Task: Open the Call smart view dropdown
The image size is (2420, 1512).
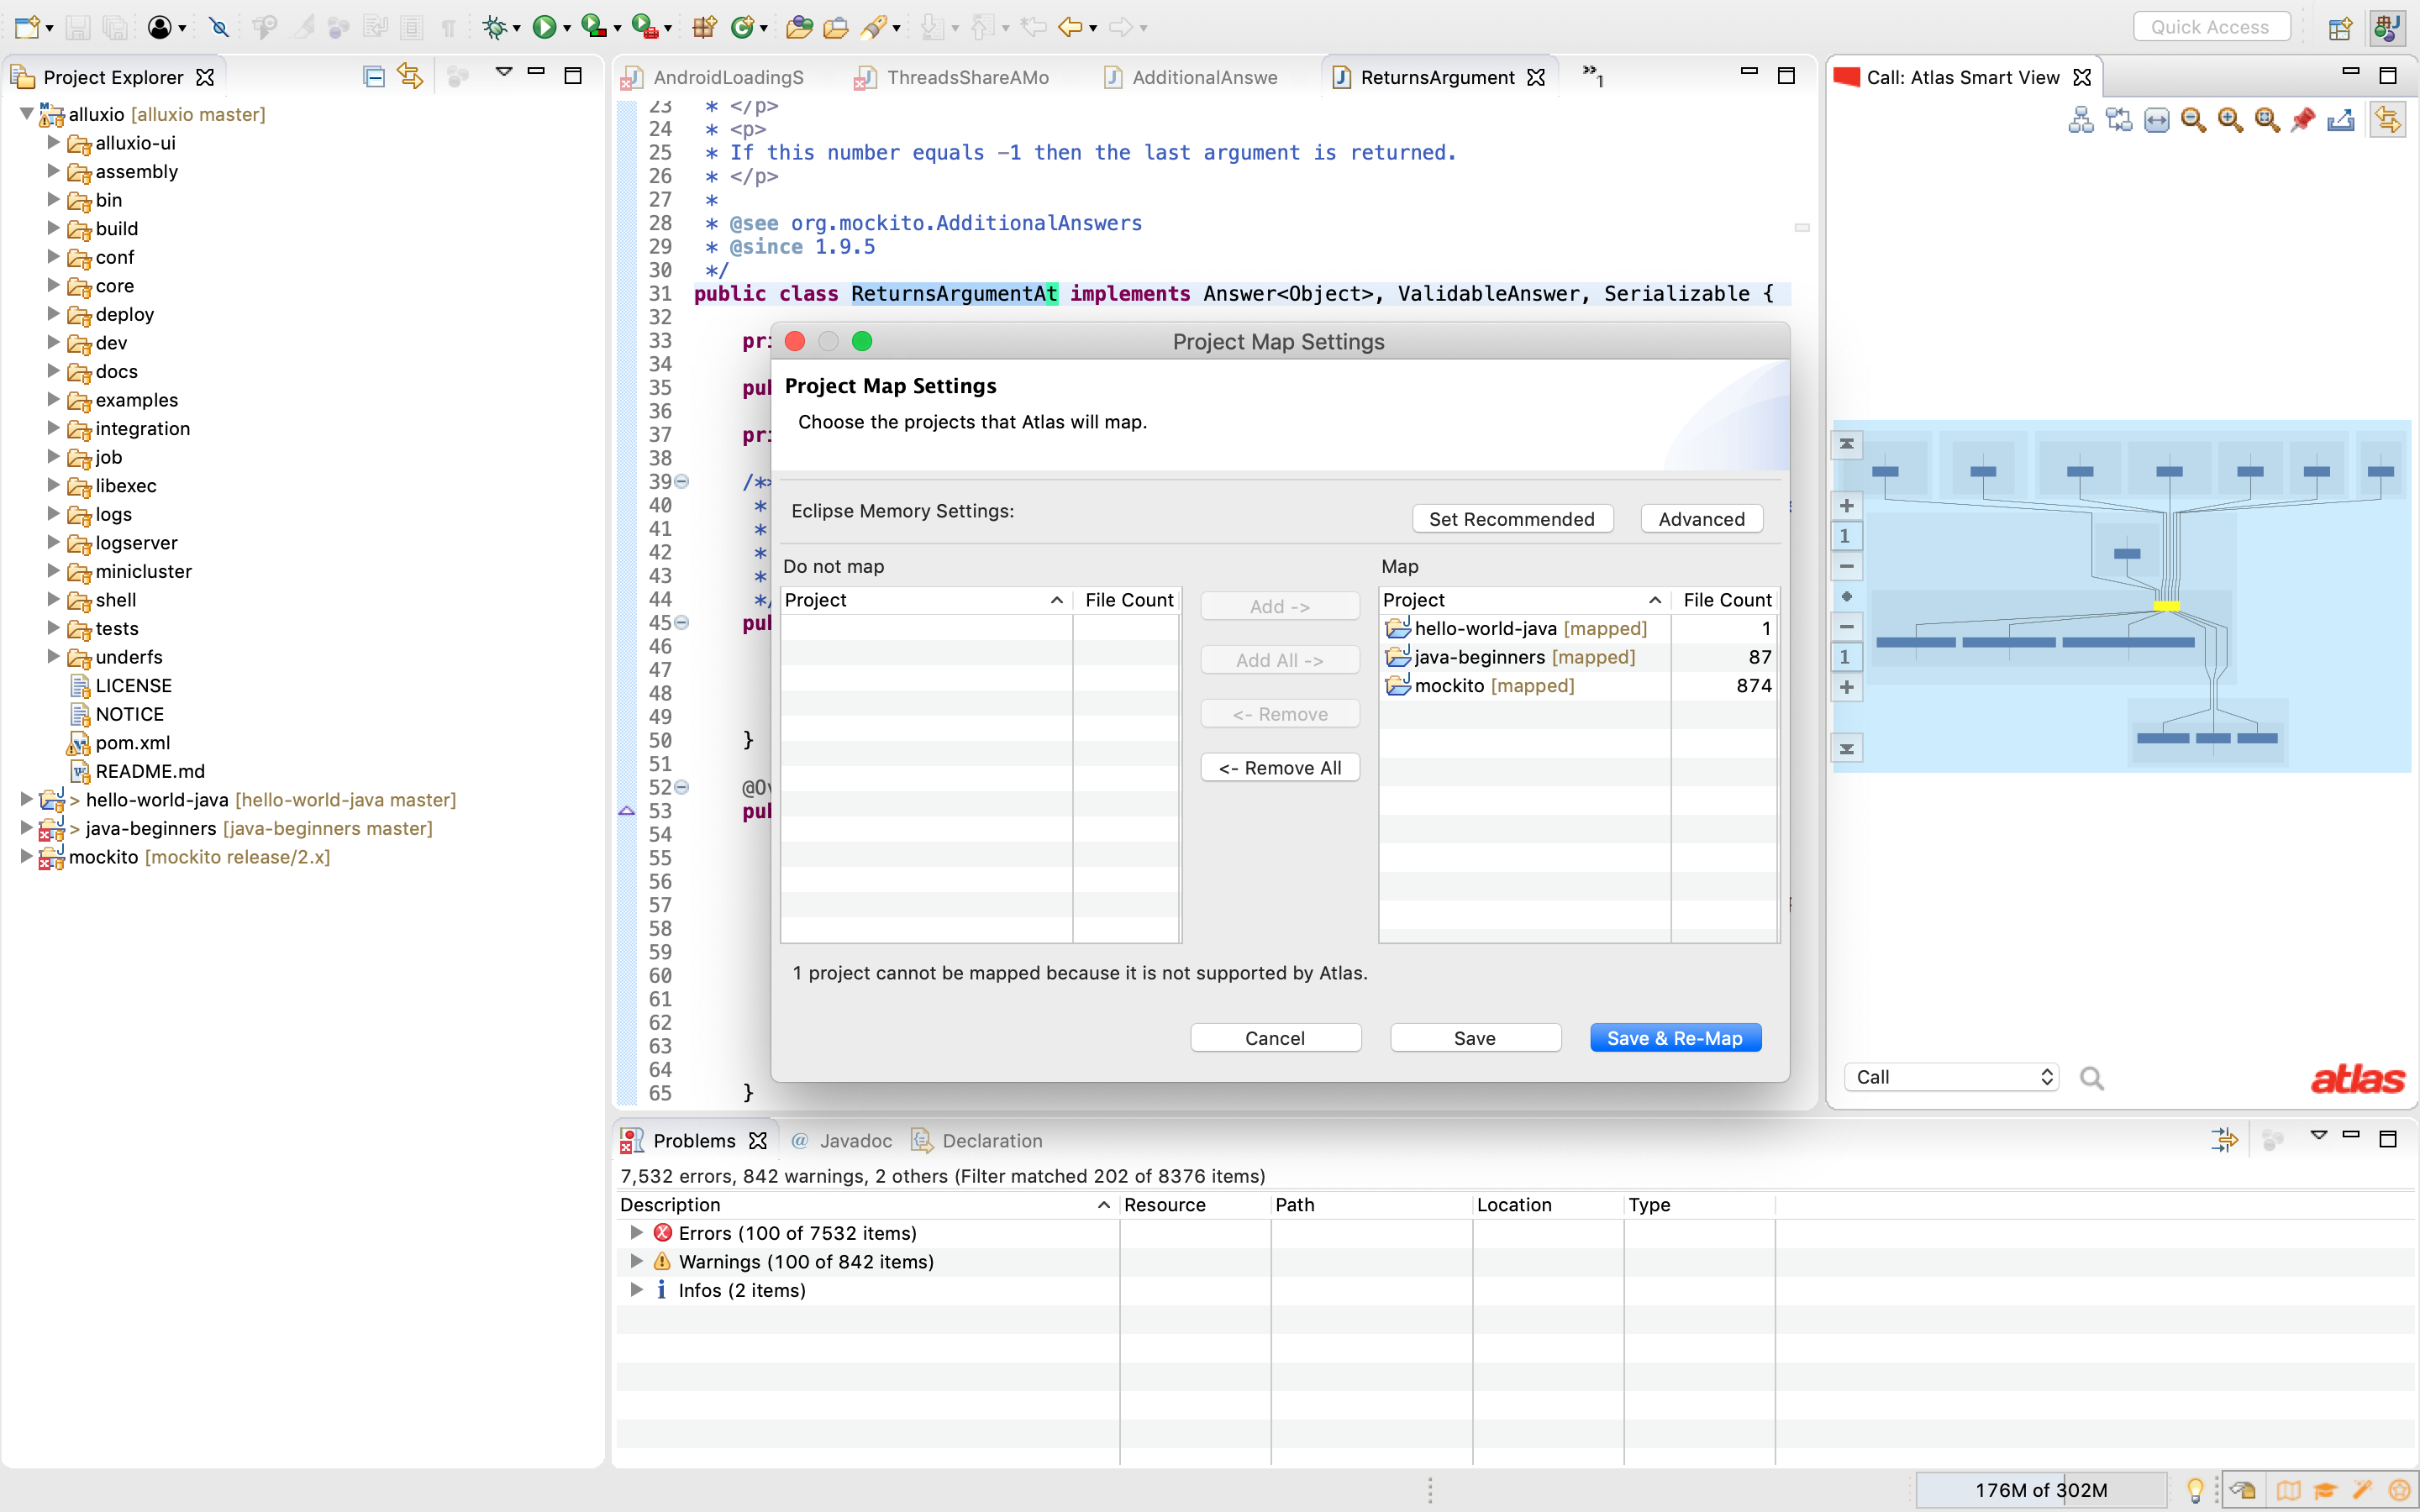Action: pyautogui.click(x=1951, y=1077)
